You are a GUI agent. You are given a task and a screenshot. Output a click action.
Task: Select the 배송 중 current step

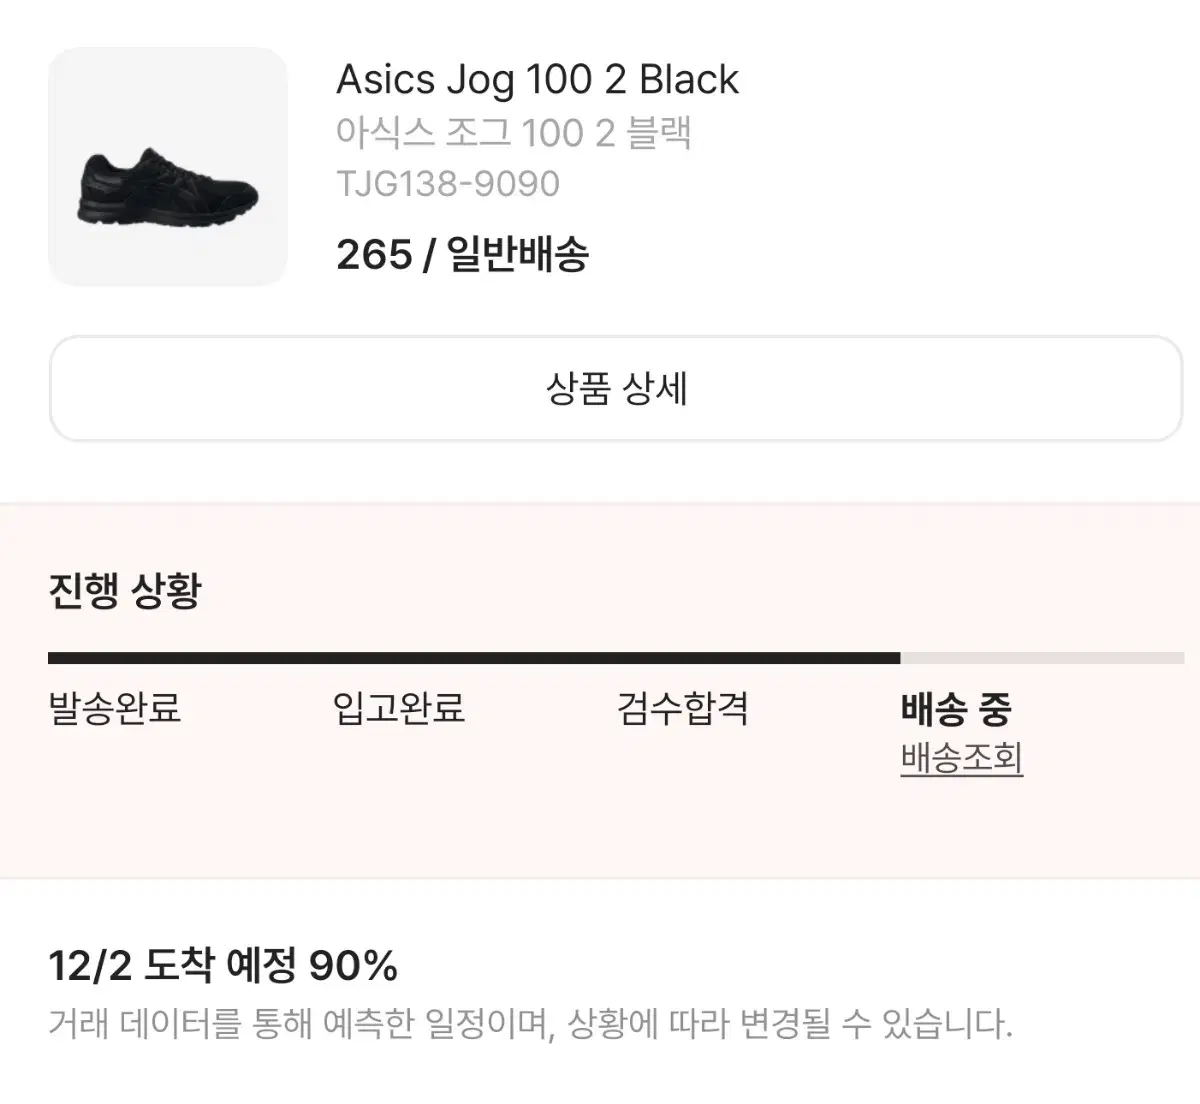pyautogui.click(x=956, y=709)
